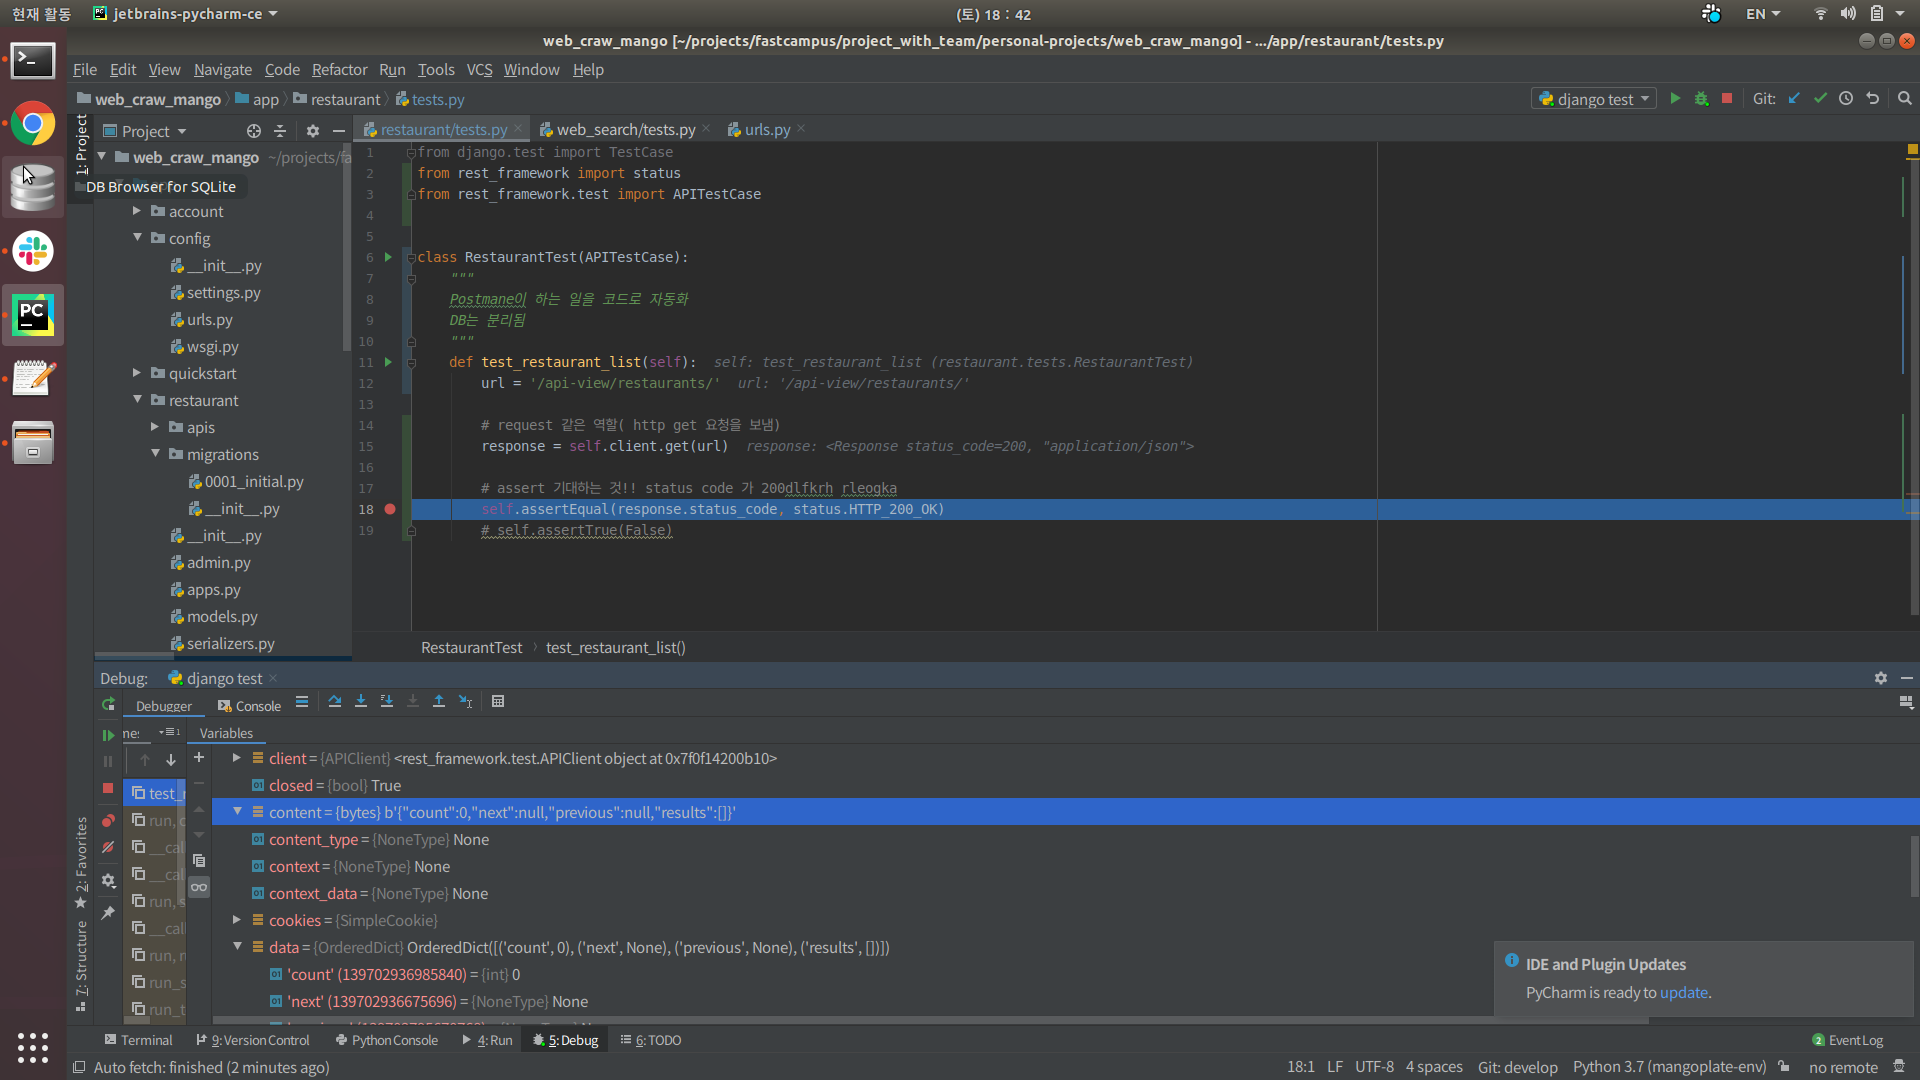This screenshot has height=1080, width=1920.
Task: Stop the running process
Action: 1727,99
